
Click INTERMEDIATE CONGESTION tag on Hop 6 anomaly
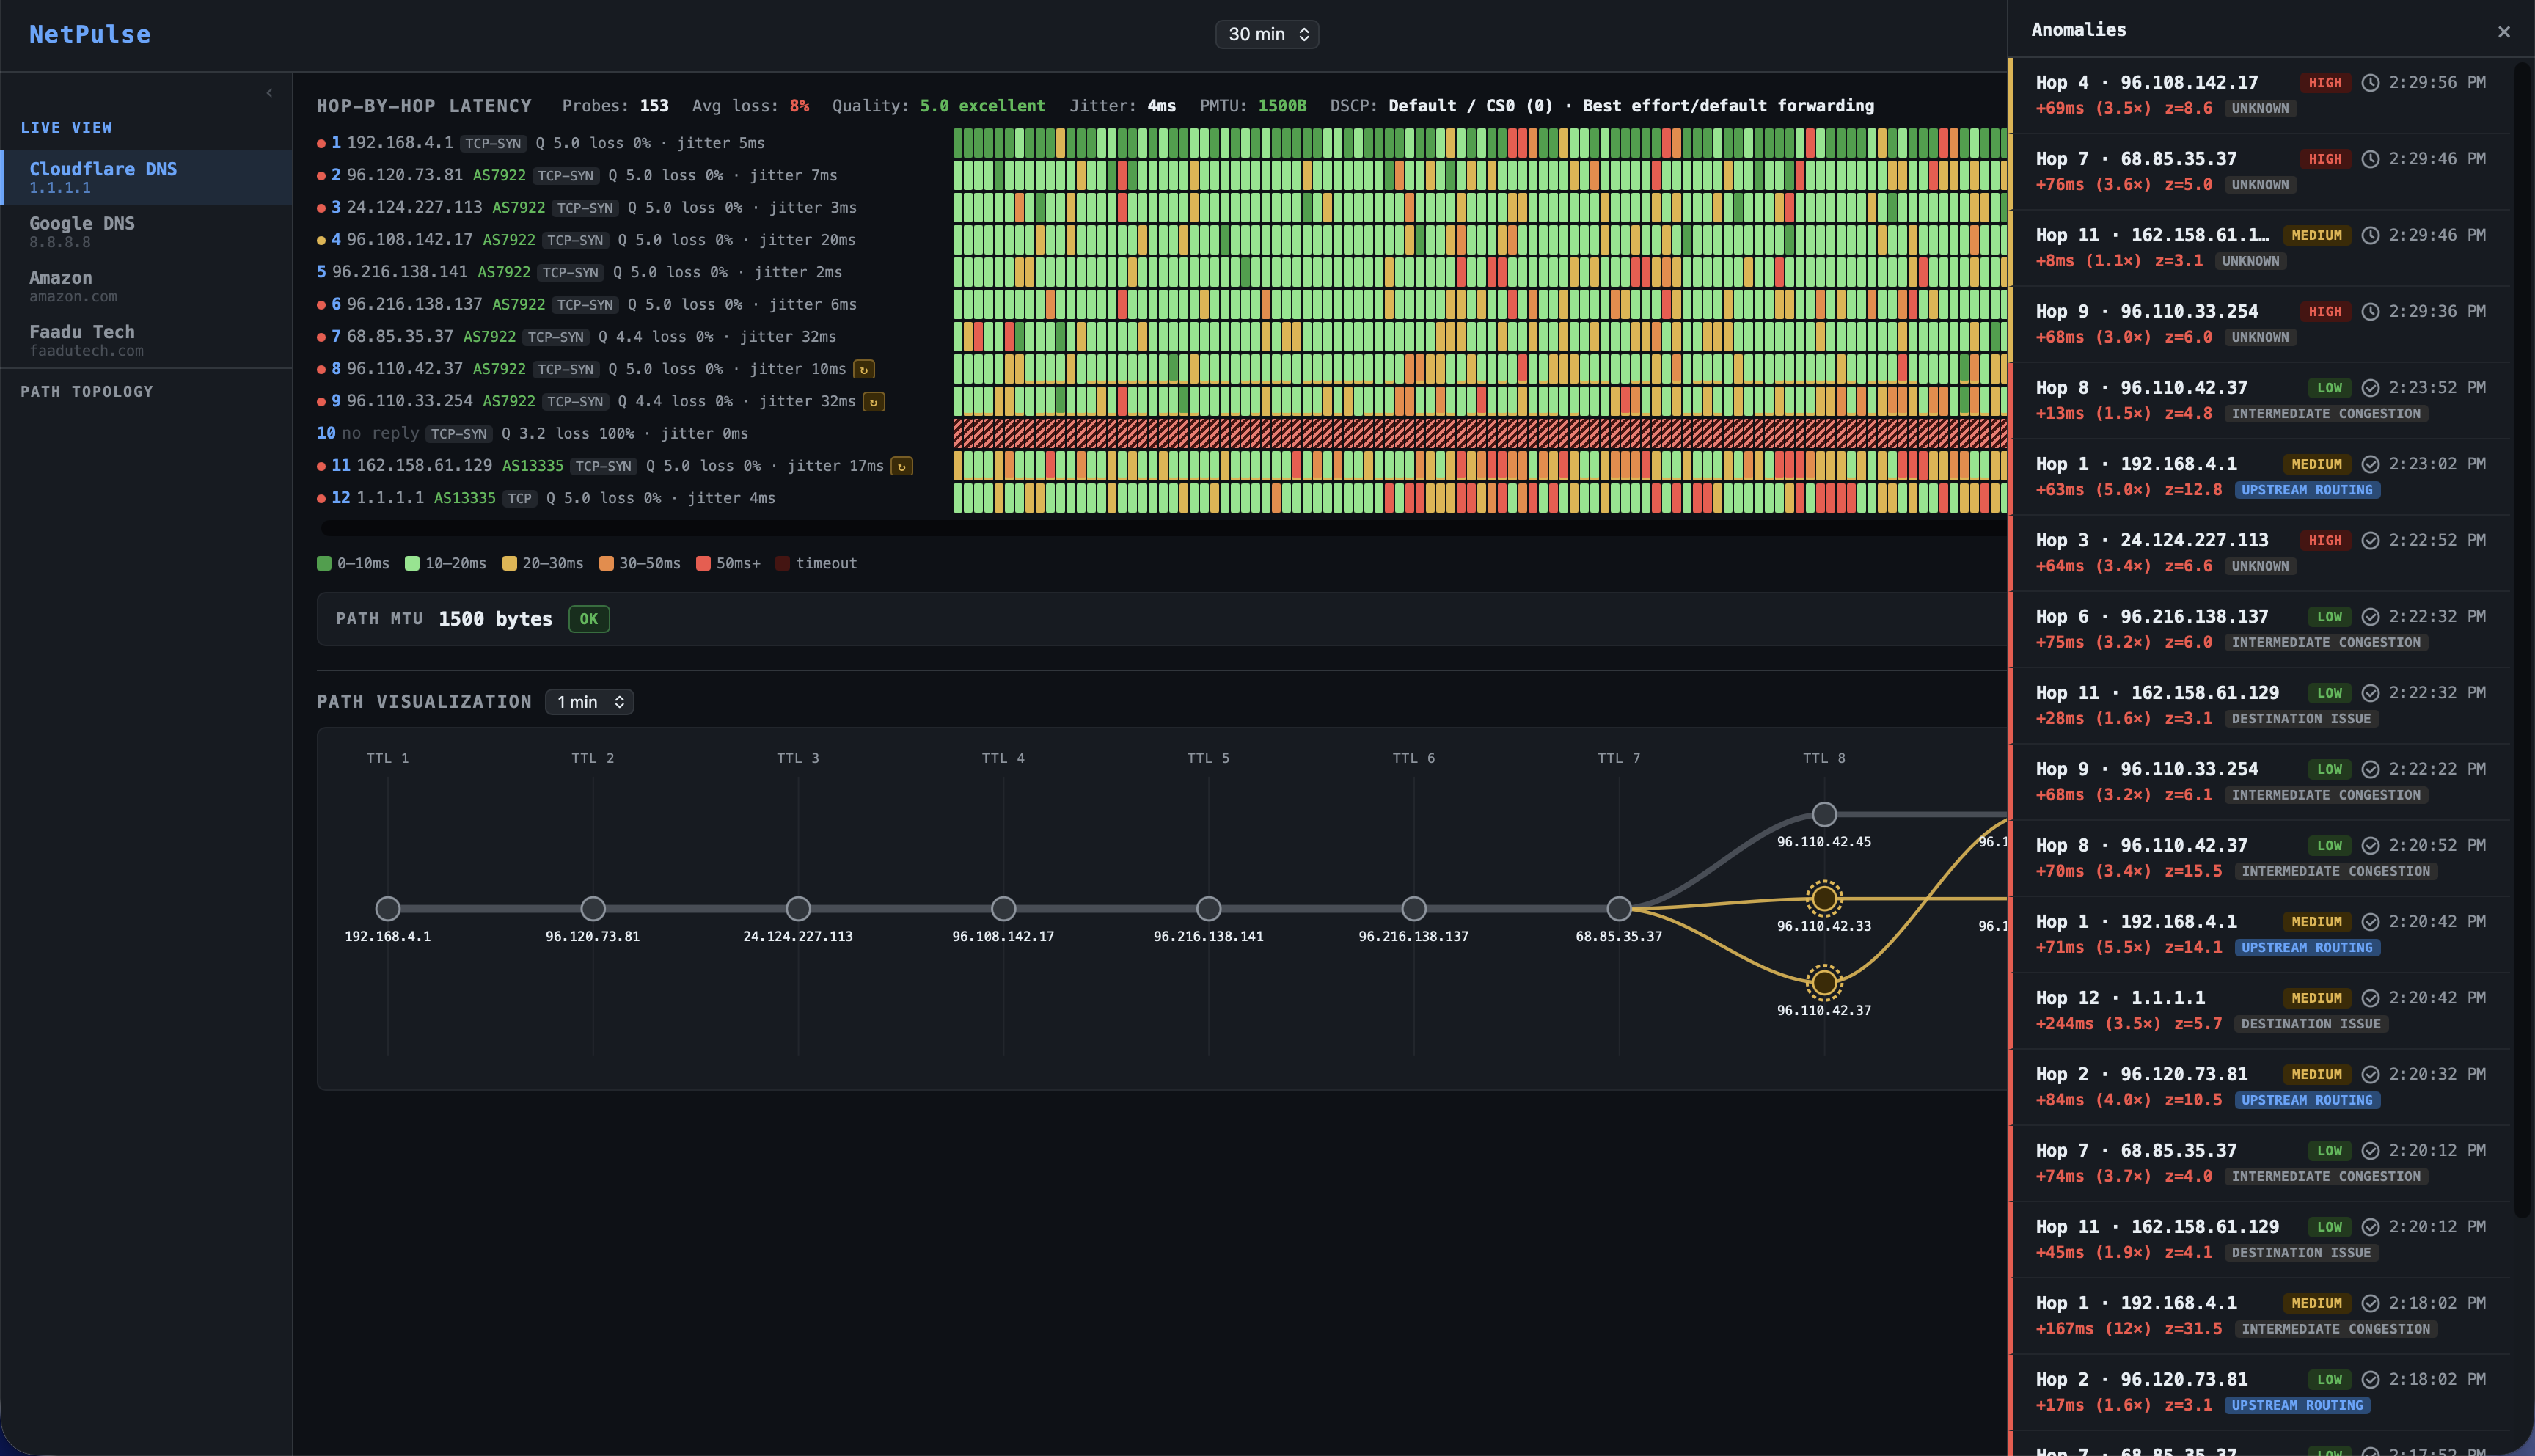click(2326, 643)
